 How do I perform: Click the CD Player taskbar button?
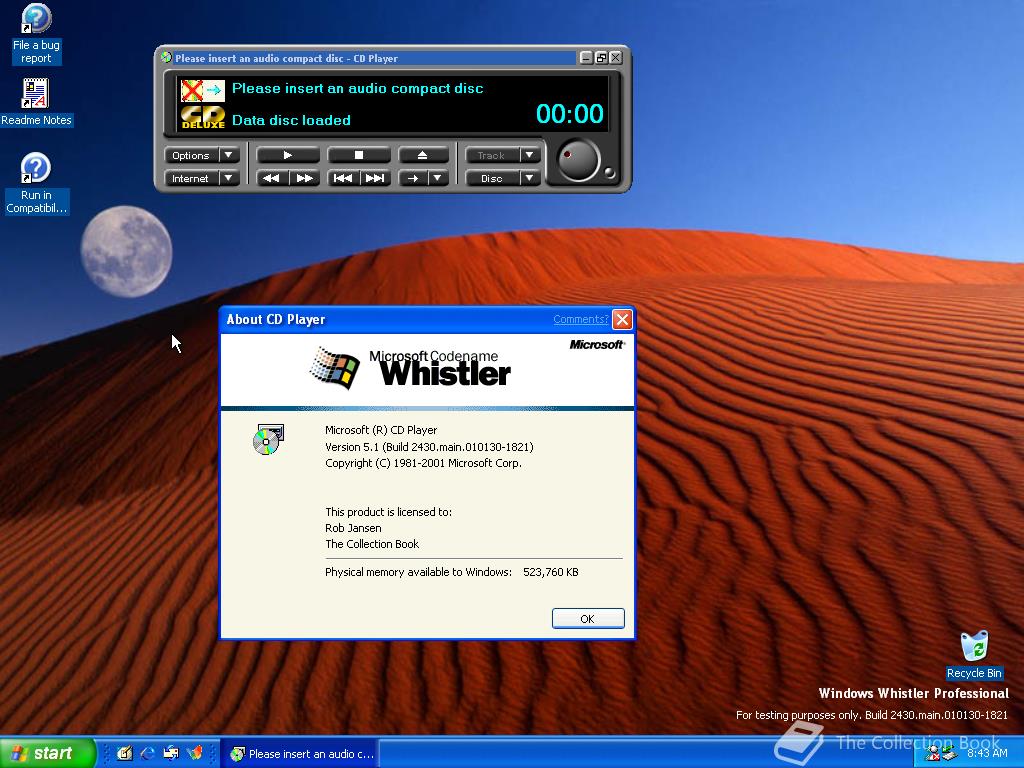(x=301, y=754)
